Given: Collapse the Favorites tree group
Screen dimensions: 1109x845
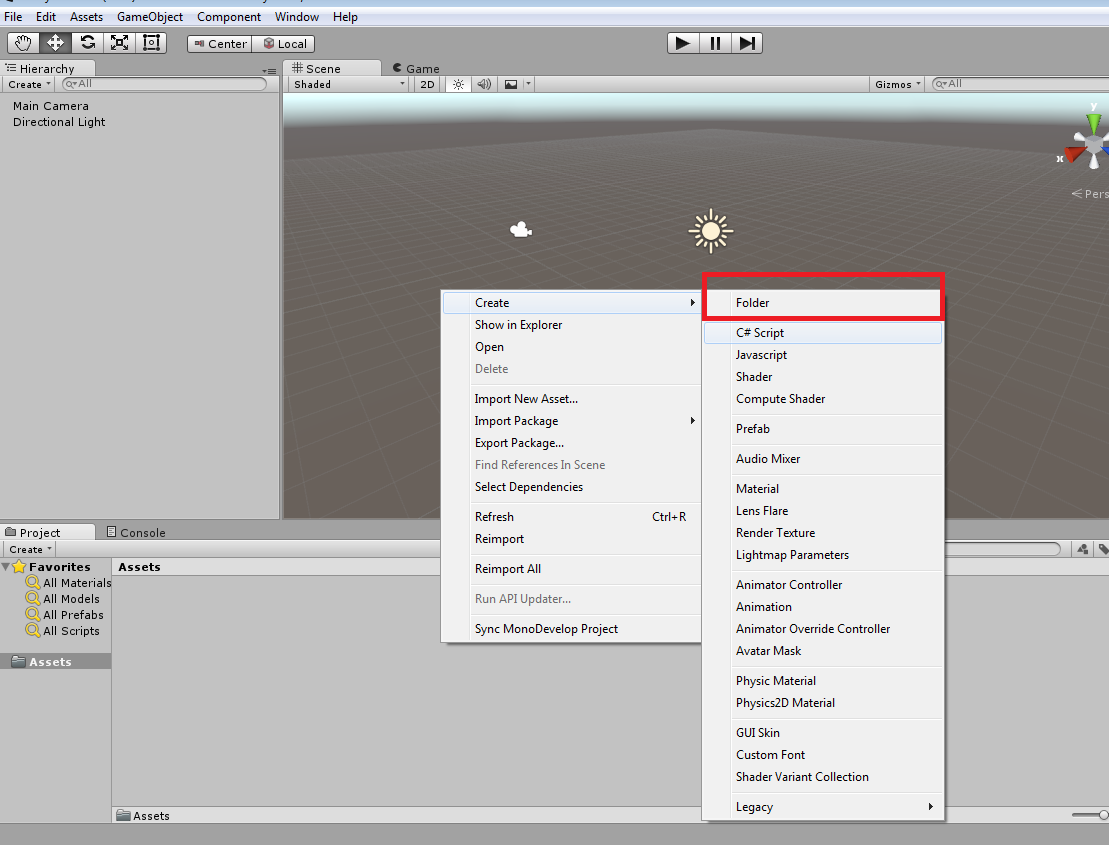Looking at the screenshot, I should 6,566.
